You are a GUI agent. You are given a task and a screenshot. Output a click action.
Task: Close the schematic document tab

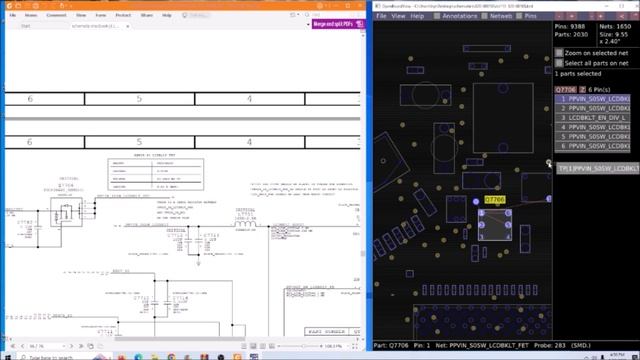click(128, 26)
